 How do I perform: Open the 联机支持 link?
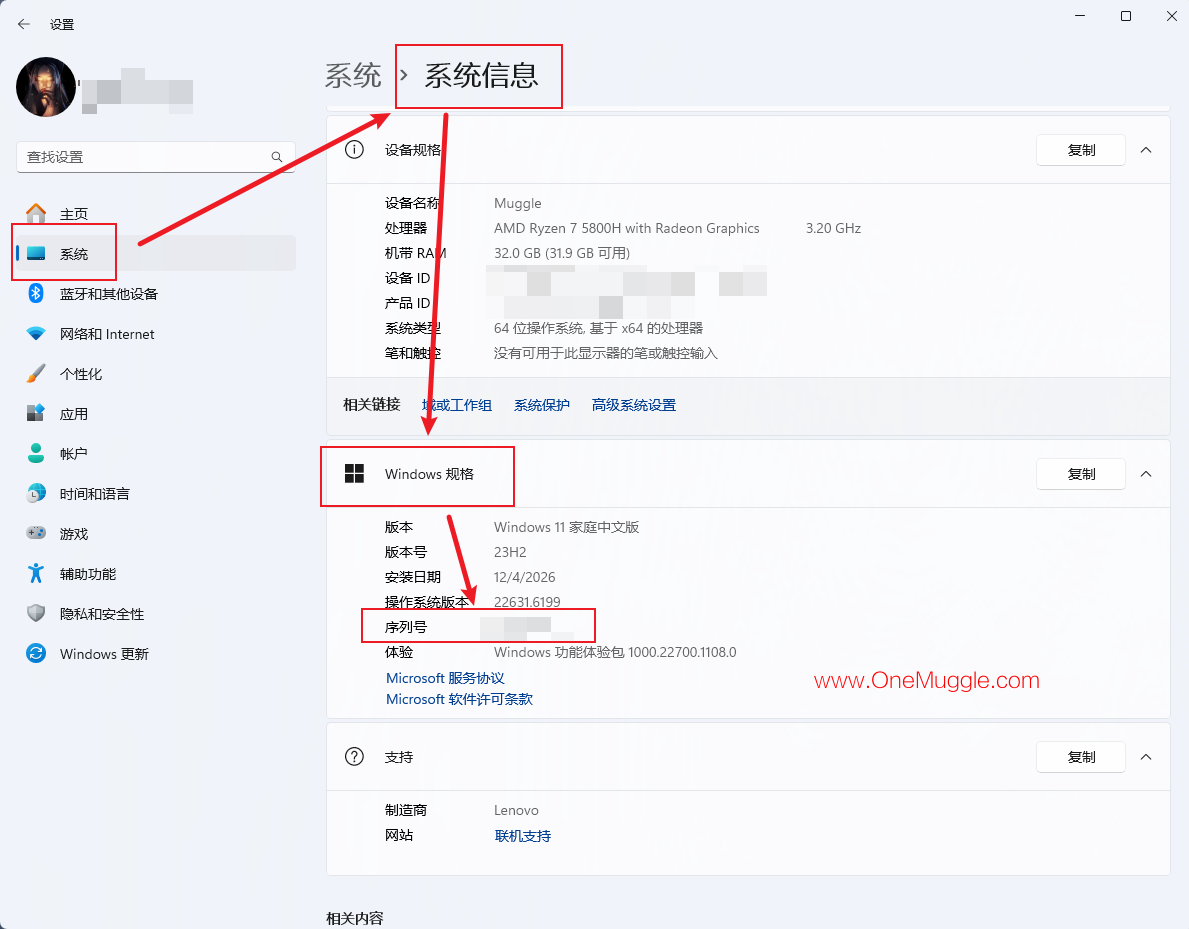pos(522,836)
